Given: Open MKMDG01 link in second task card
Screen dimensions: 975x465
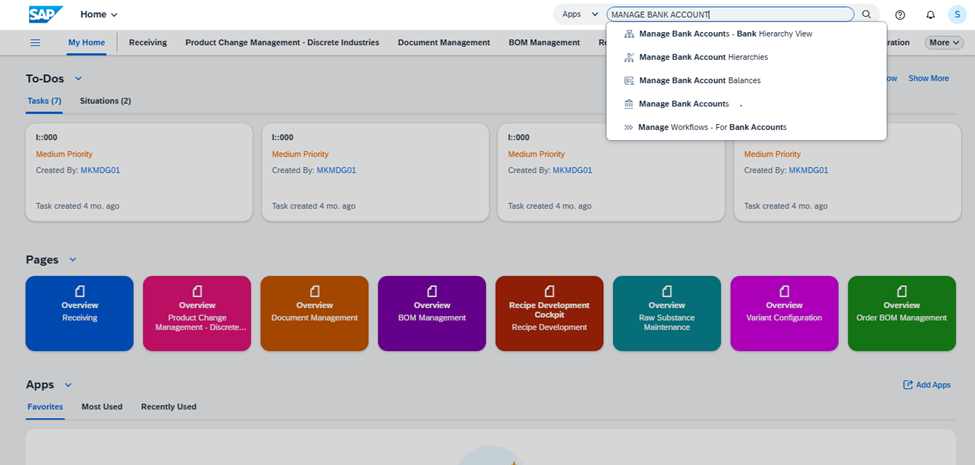Looking at the screenshot, I should point(336,170).
